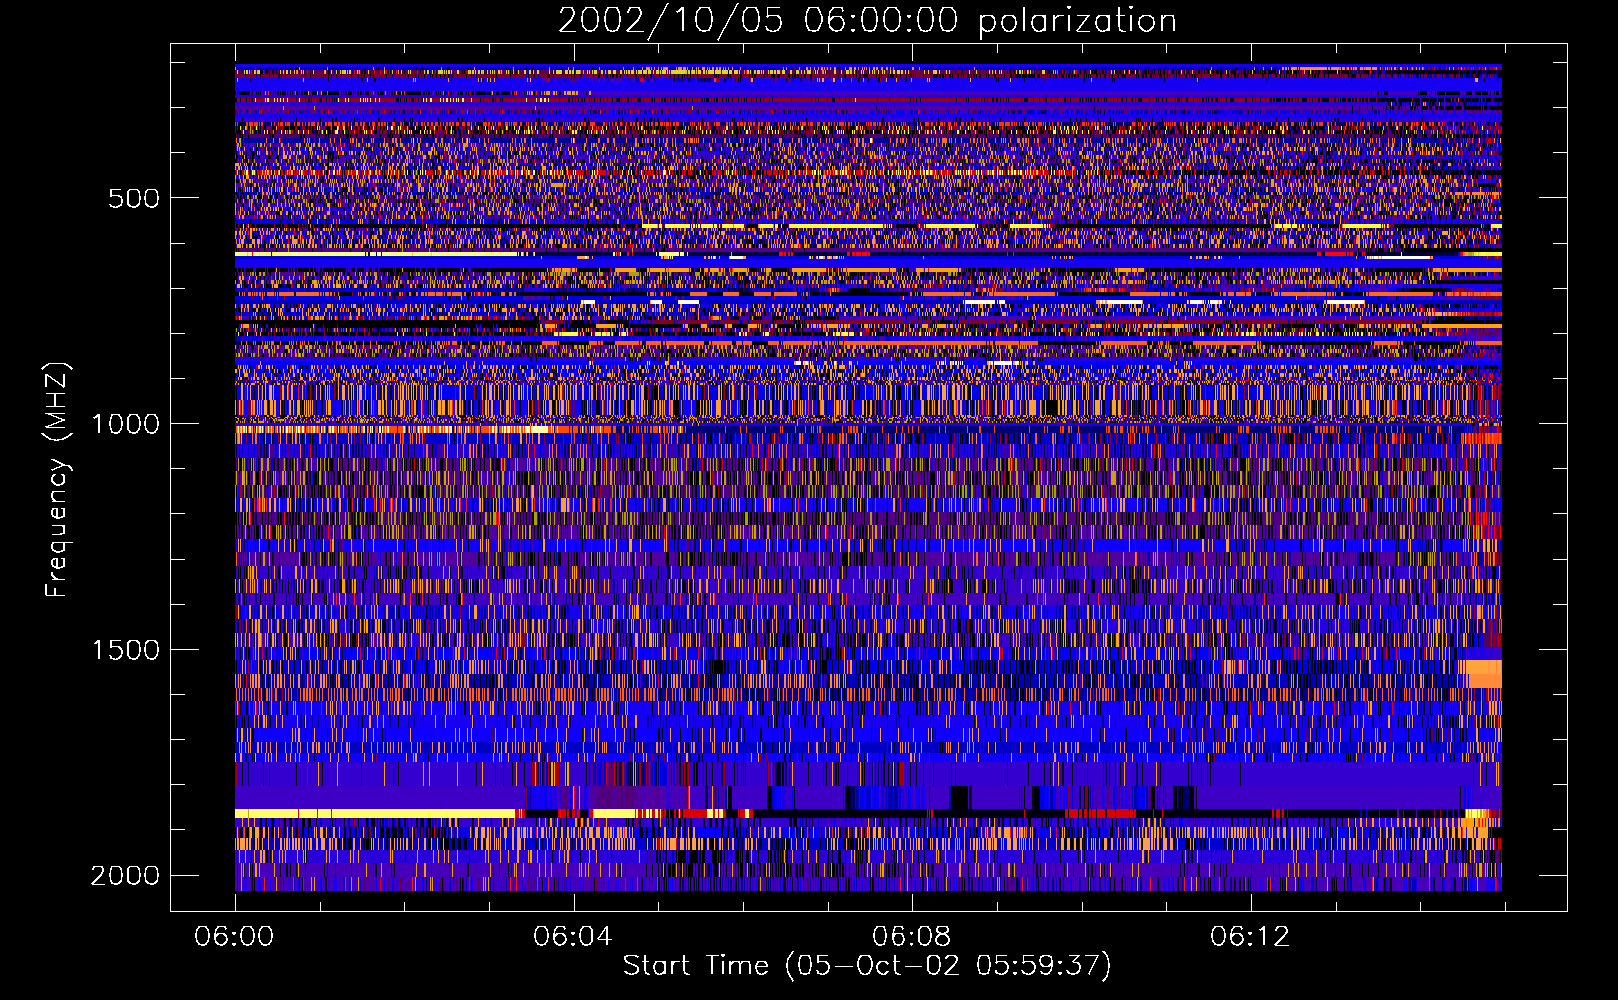Viewport: 1618px width, 1000px height.
Task: Click the 06:00 time tick label
Action: click(x=235, y=937)
